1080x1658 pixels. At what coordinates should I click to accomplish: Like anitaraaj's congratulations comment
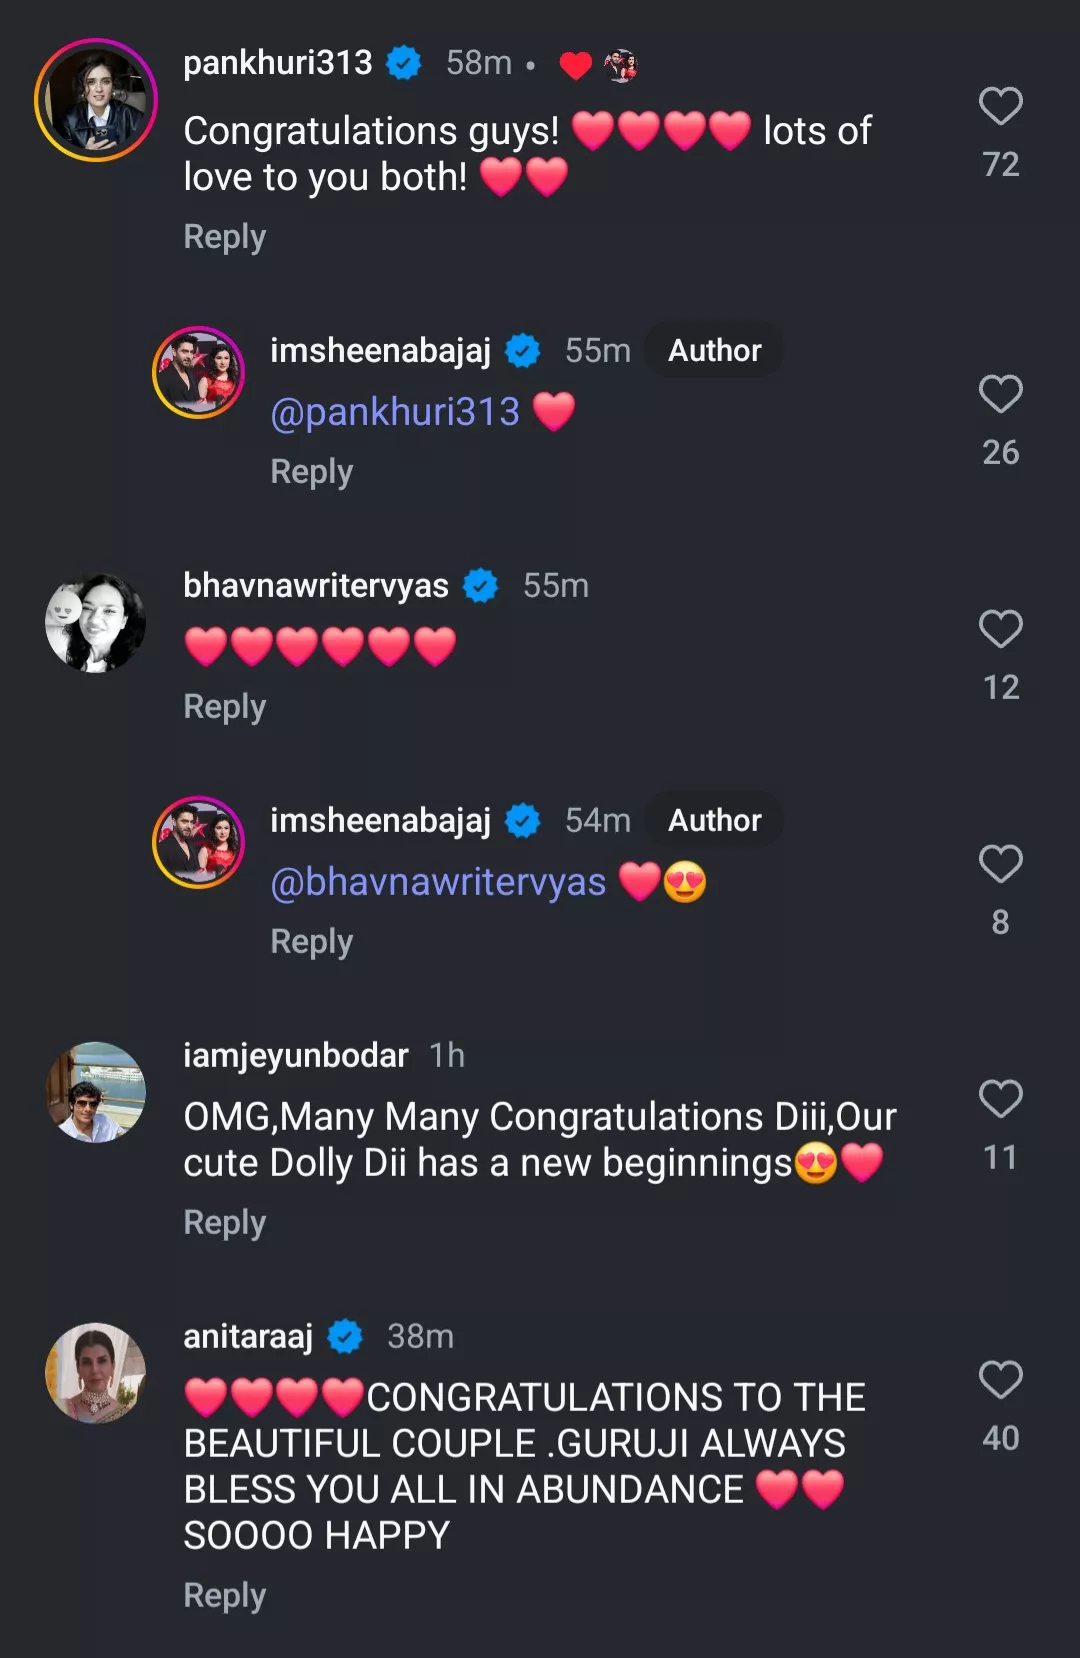click(x=1000, y=1381)
